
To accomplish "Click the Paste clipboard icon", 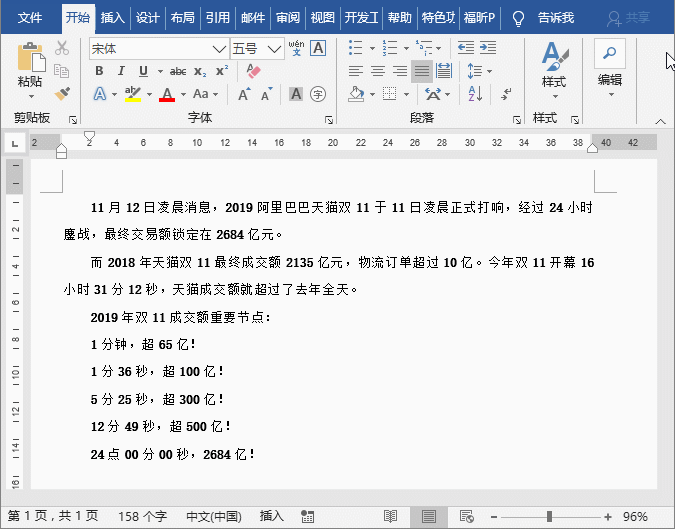I will coord(31,57).
